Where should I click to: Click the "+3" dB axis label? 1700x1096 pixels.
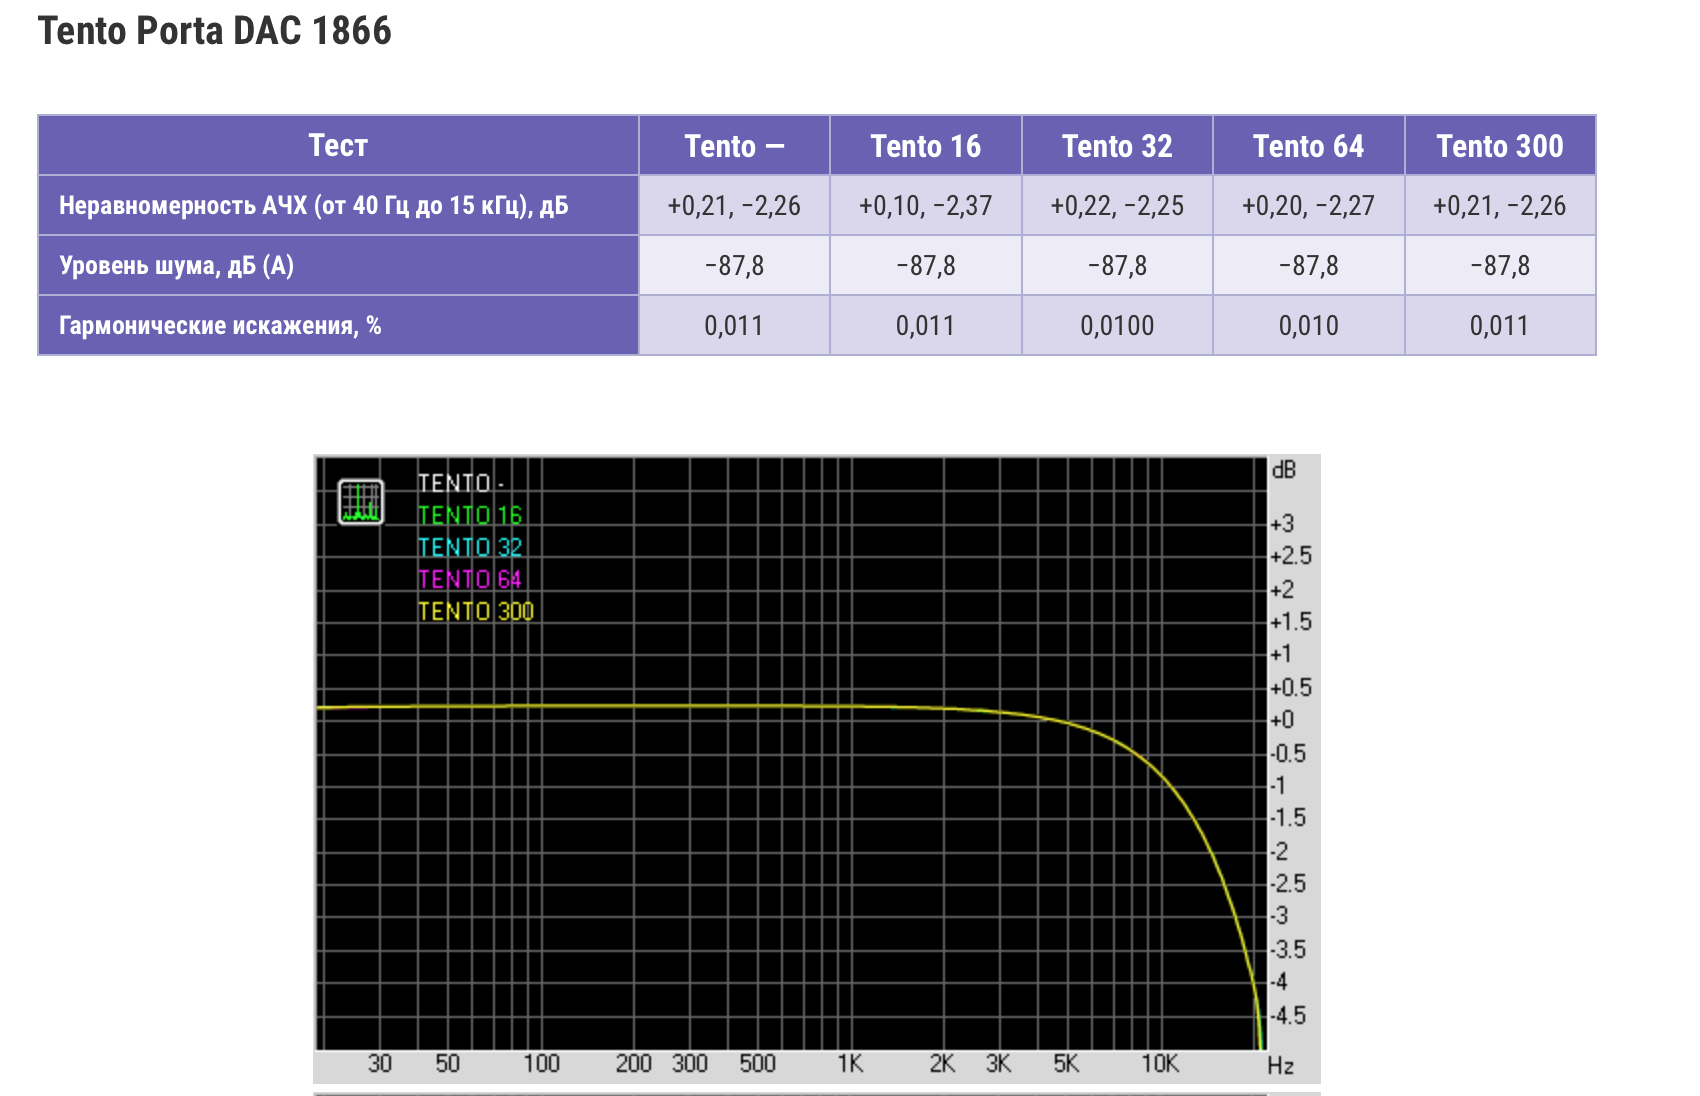coord(1282,524)
